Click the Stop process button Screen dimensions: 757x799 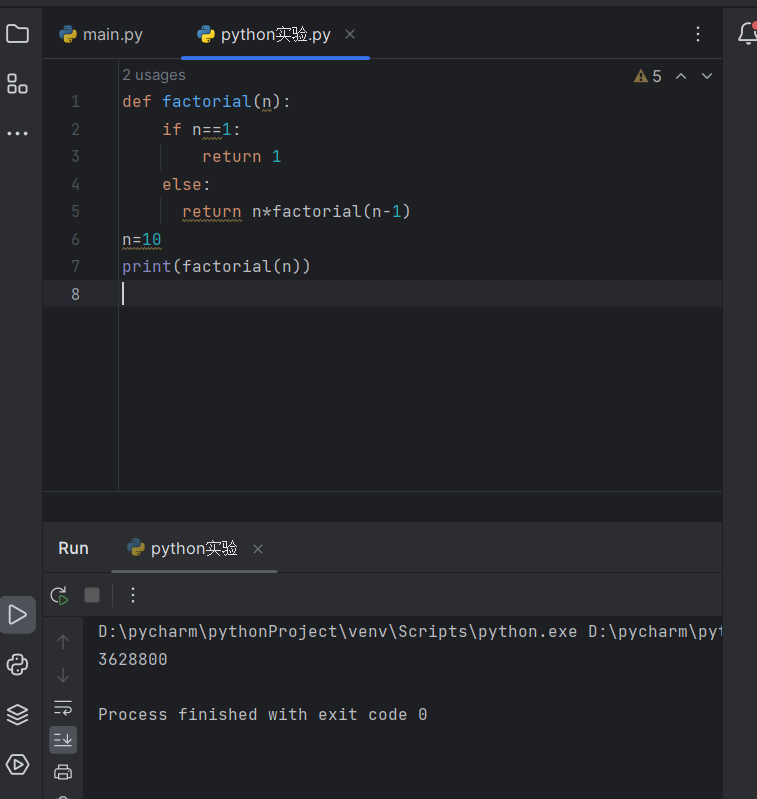92,595
